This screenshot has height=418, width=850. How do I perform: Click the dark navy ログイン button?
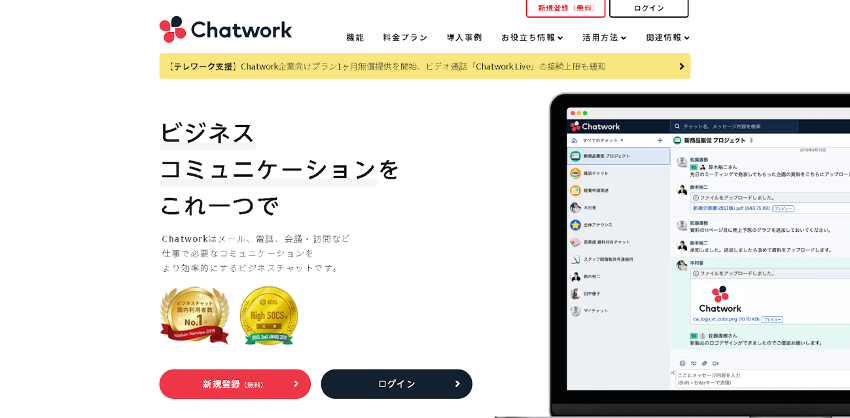(x=396, y=384)
